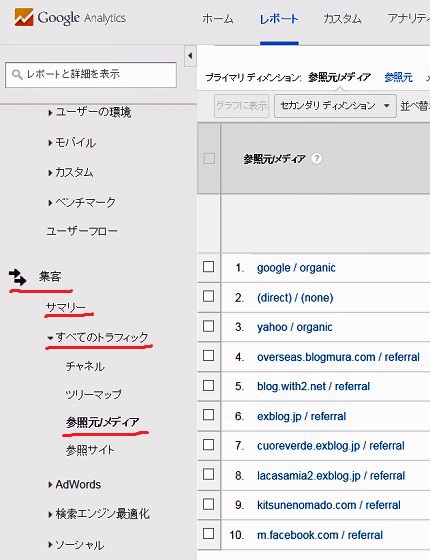Open exblog.jp / referral link
The height and width of the screenshot is (560, 430).
pos(301,416)
